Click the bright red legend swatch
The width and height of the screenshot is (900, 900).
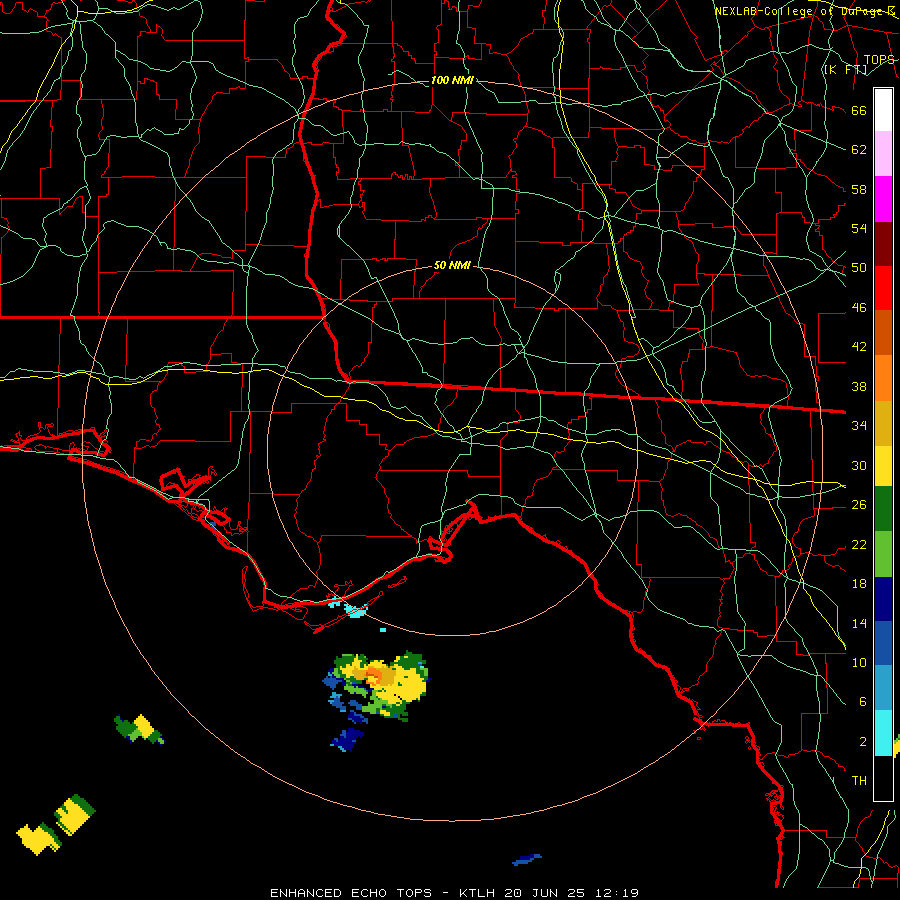[x=883, y=288]
